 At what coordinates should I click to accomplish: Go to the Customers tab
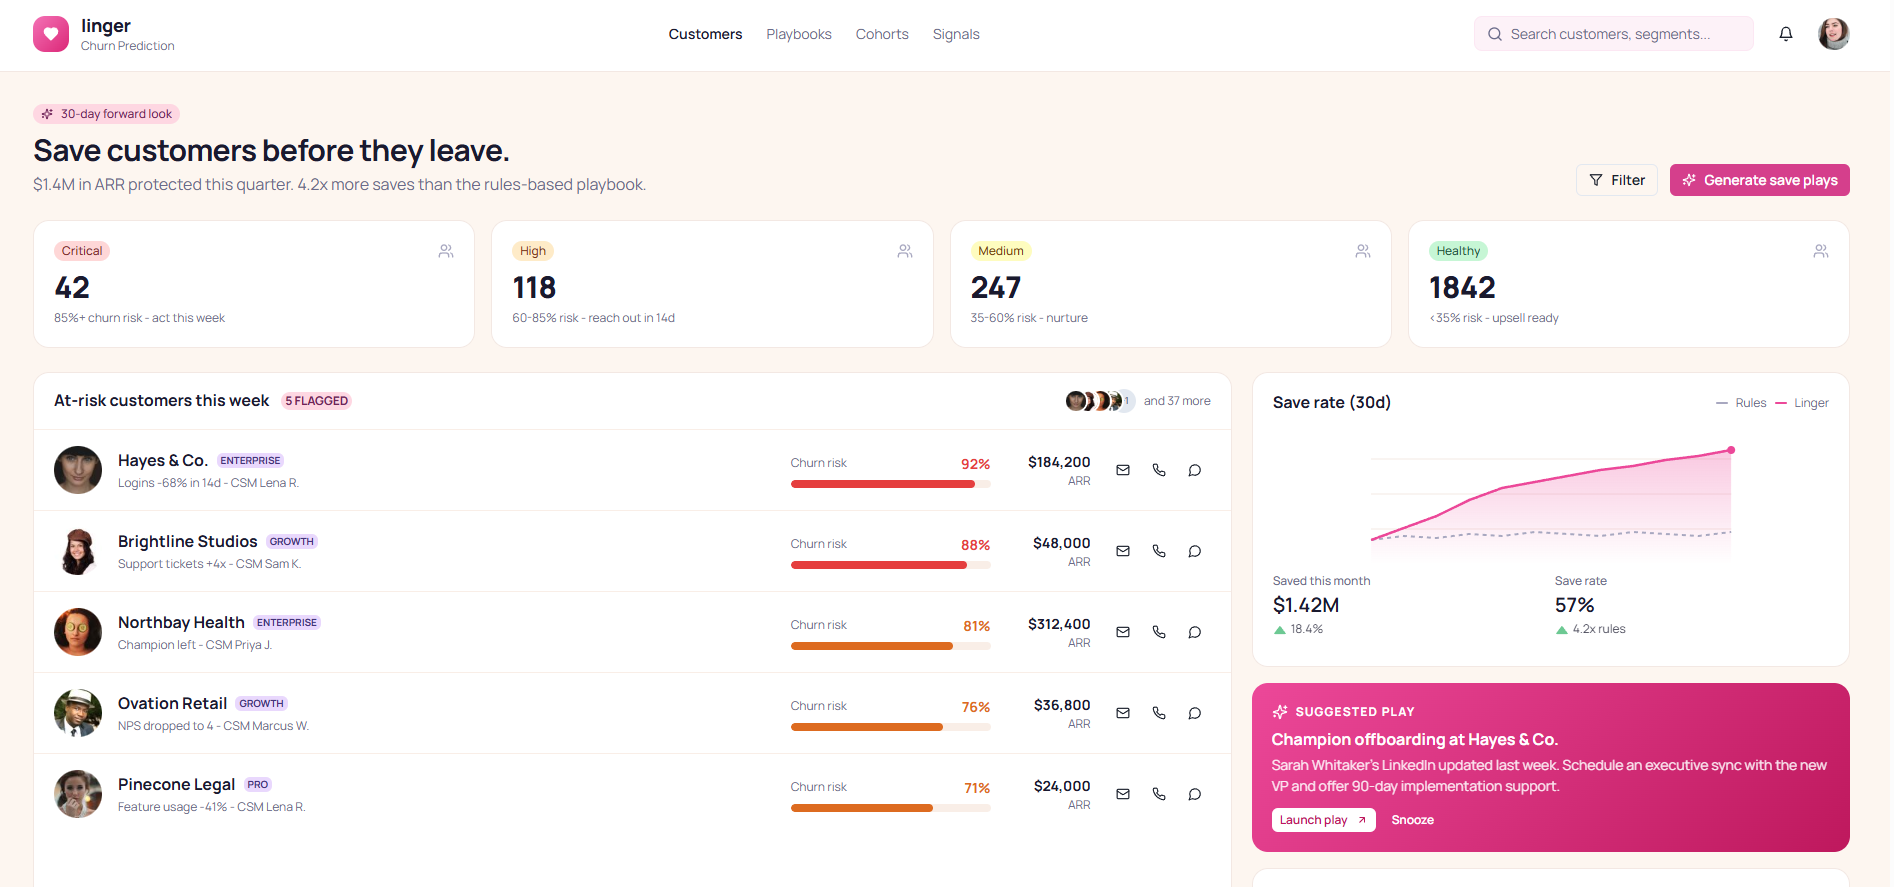pyautogui.click(x=705, y=34)
